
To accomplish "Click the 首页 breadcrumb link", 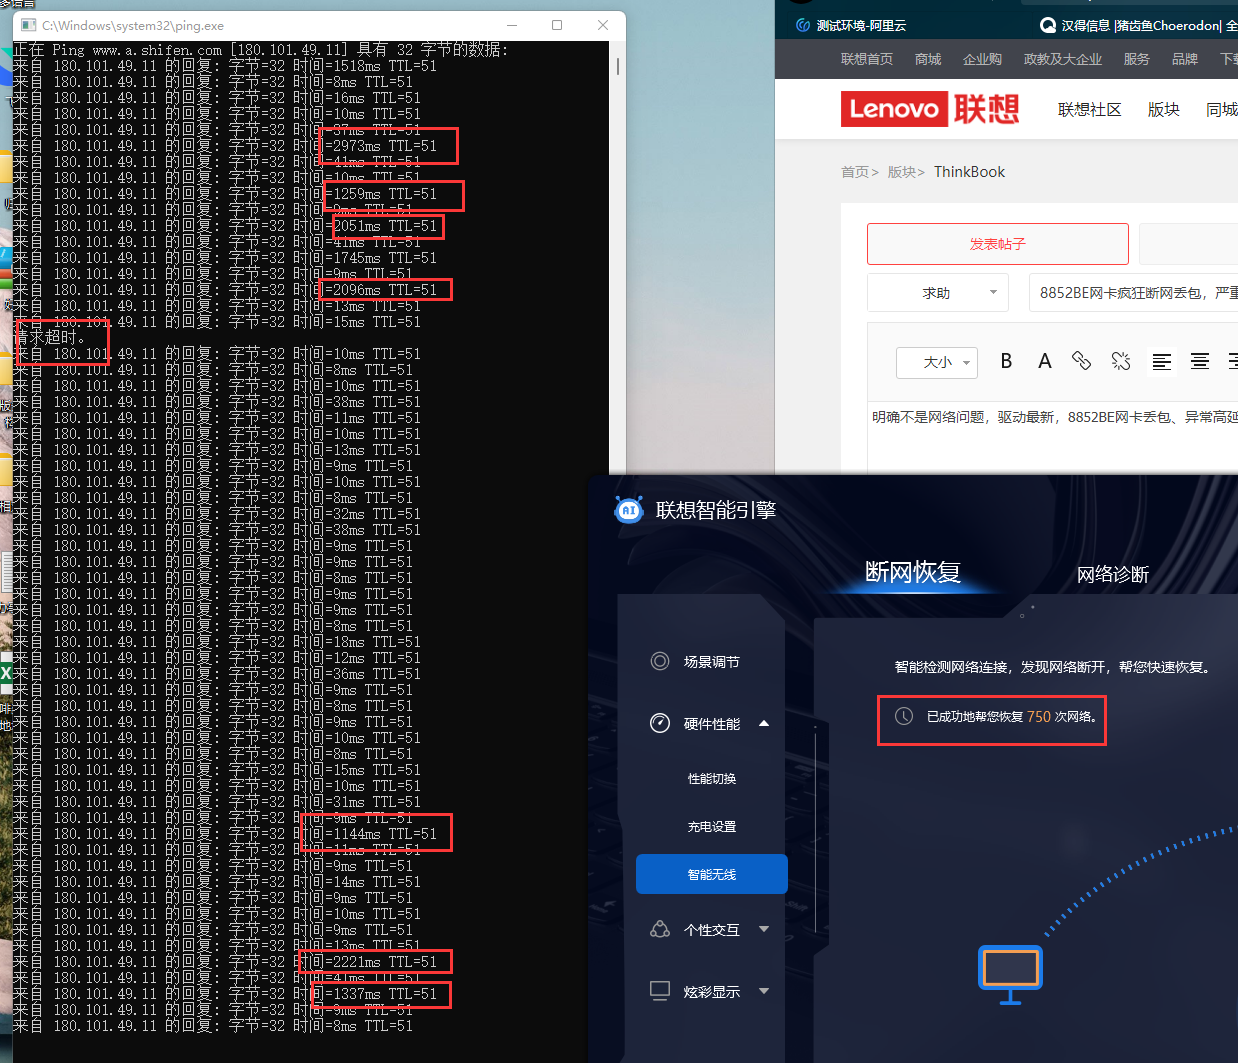I will (856, 172).
